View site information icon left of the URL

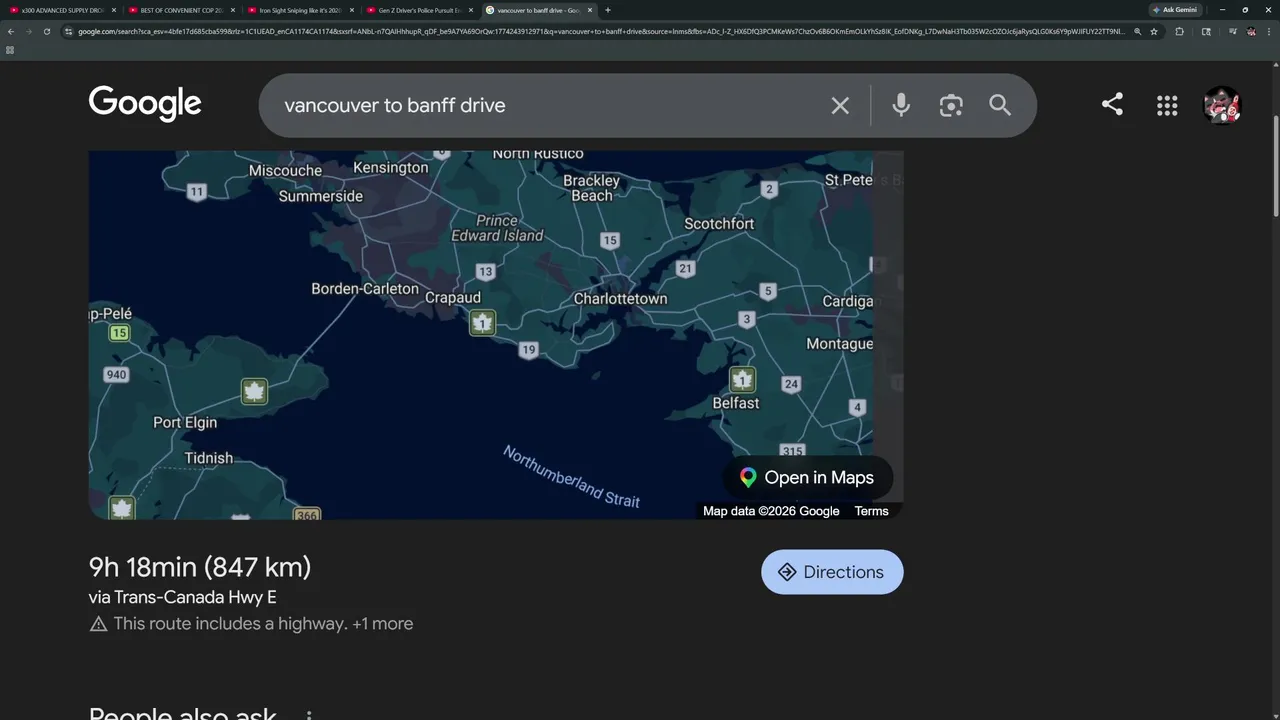[x=68, y=31]
